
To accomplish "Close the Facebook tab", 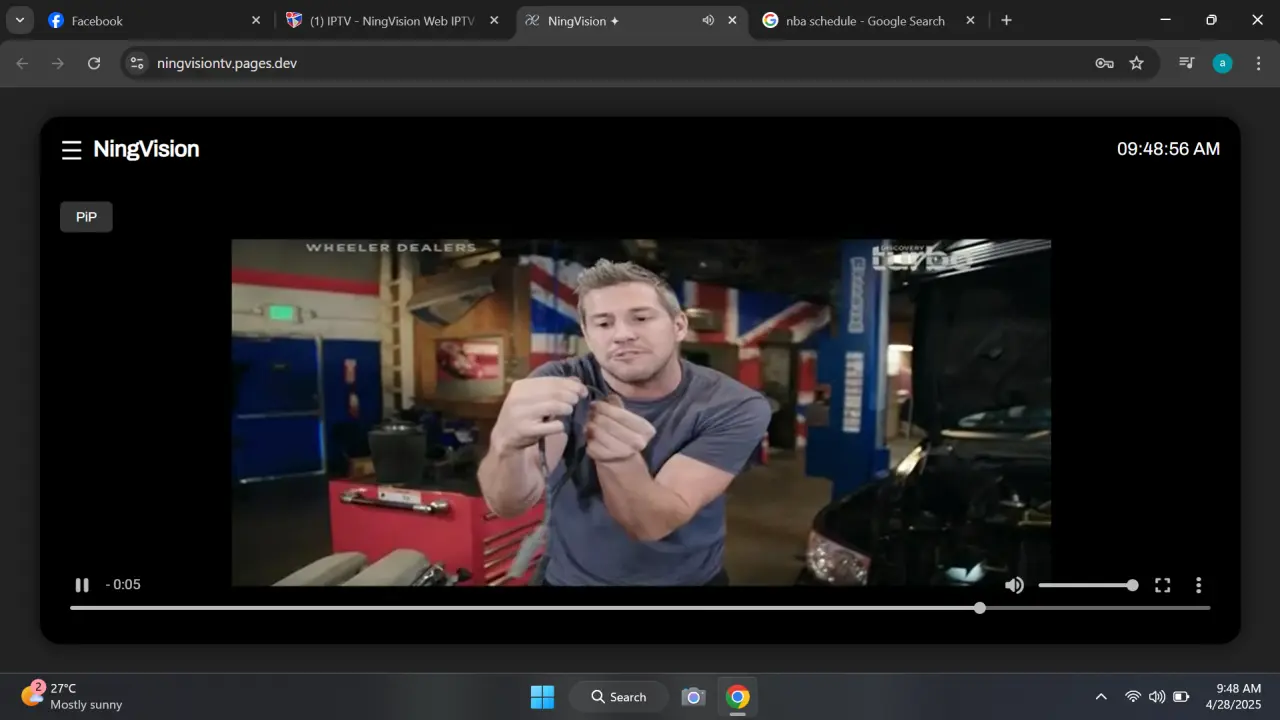I will coord(256,20).
